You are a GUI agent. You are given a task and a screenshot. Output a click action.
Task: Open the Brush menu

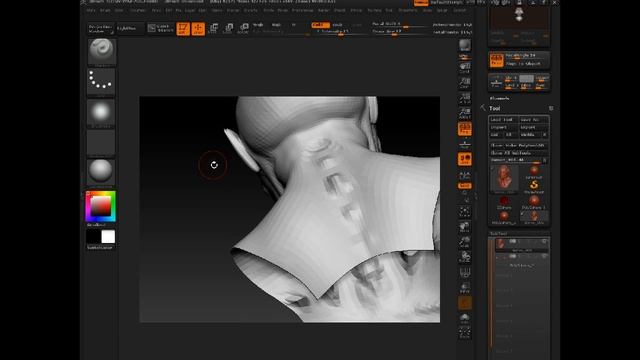pyautogui.click(x=105, y=10)
